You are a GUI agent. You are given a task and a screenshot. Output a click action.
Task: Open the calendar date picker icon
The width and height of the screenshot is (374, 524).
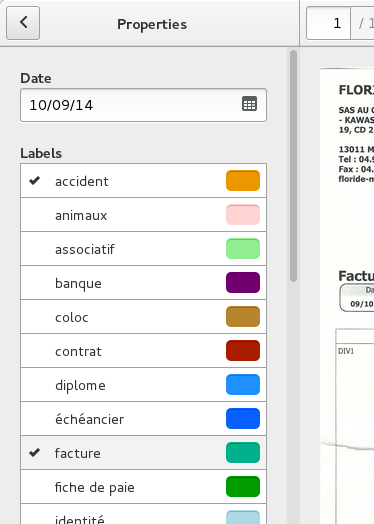[x=249, y=104]
